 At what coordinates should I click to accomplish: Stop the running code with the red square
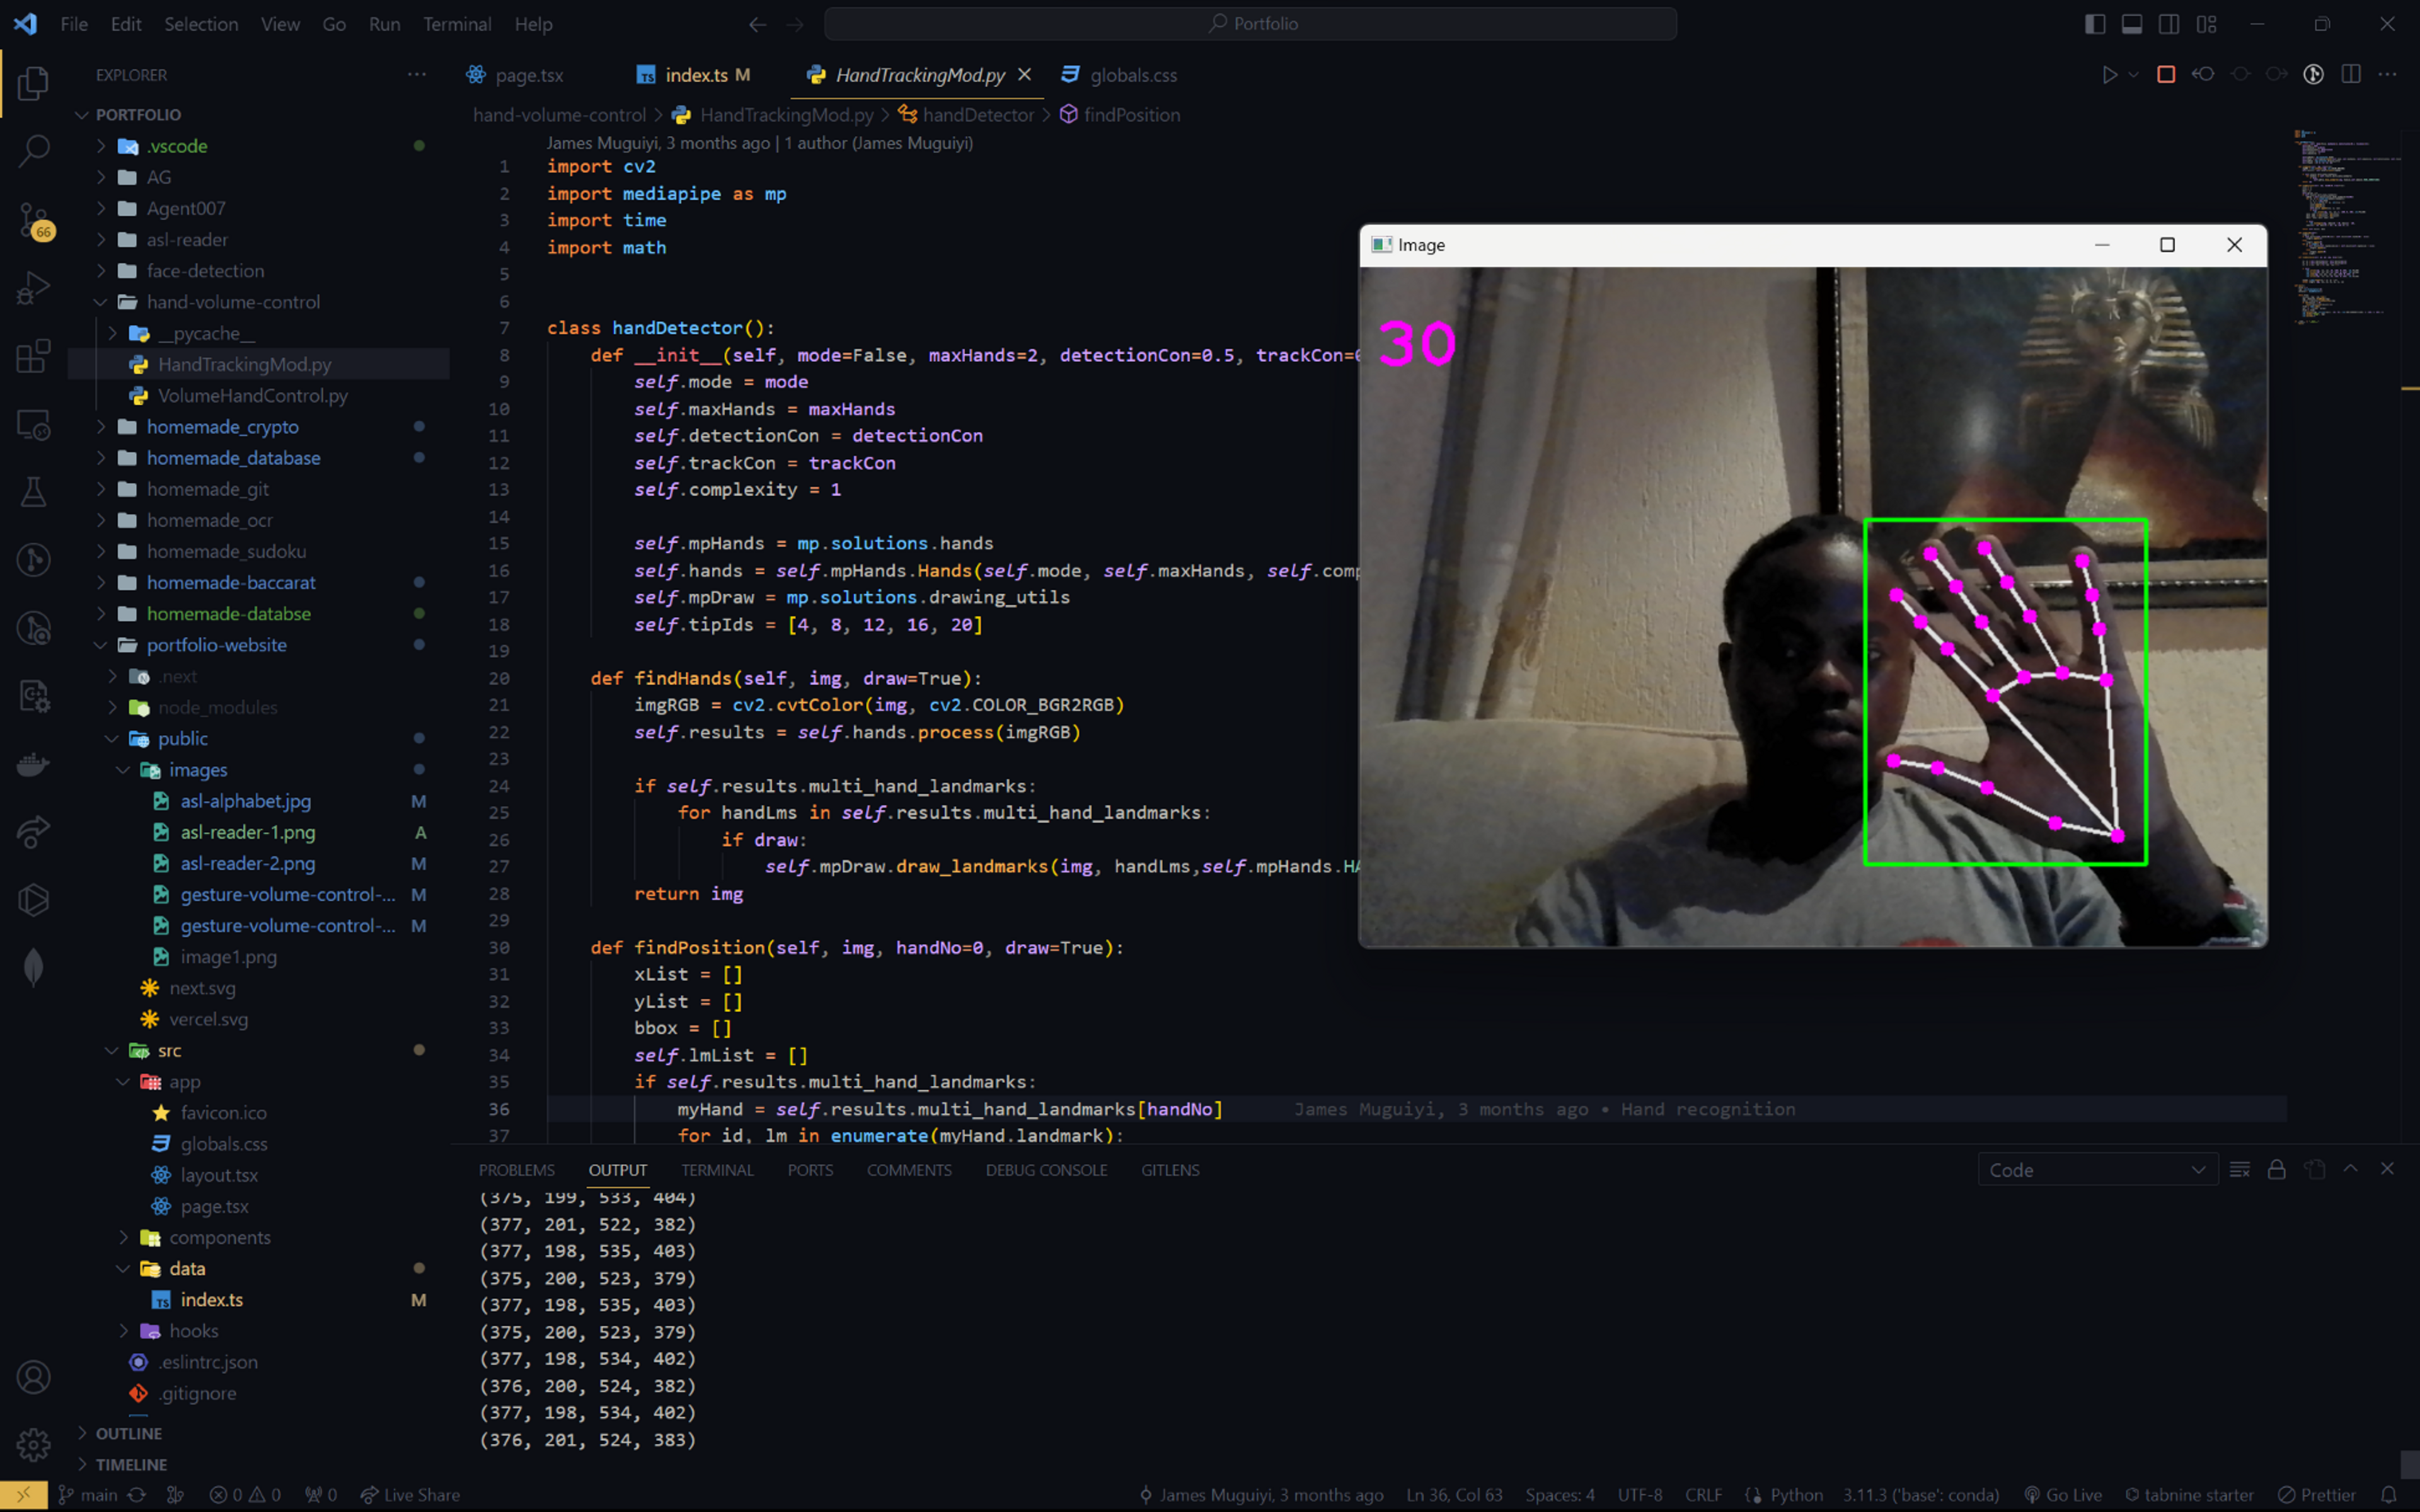(2166, 75)
